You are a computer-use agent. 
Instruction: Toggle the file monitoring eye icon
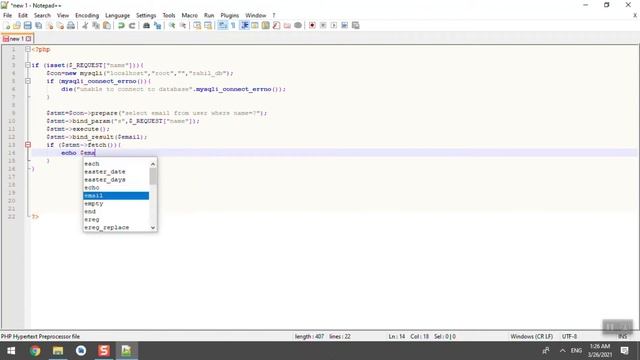(298, 25)
